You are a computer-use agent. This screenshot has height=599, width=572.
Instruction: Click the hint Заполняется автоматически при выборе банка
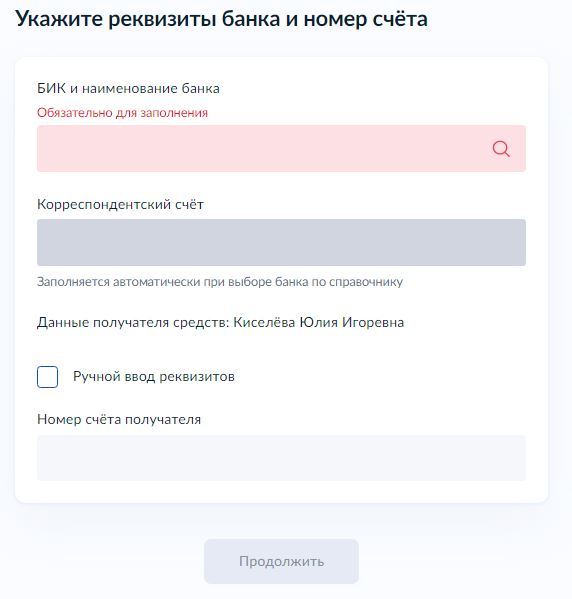coord(220,282)
